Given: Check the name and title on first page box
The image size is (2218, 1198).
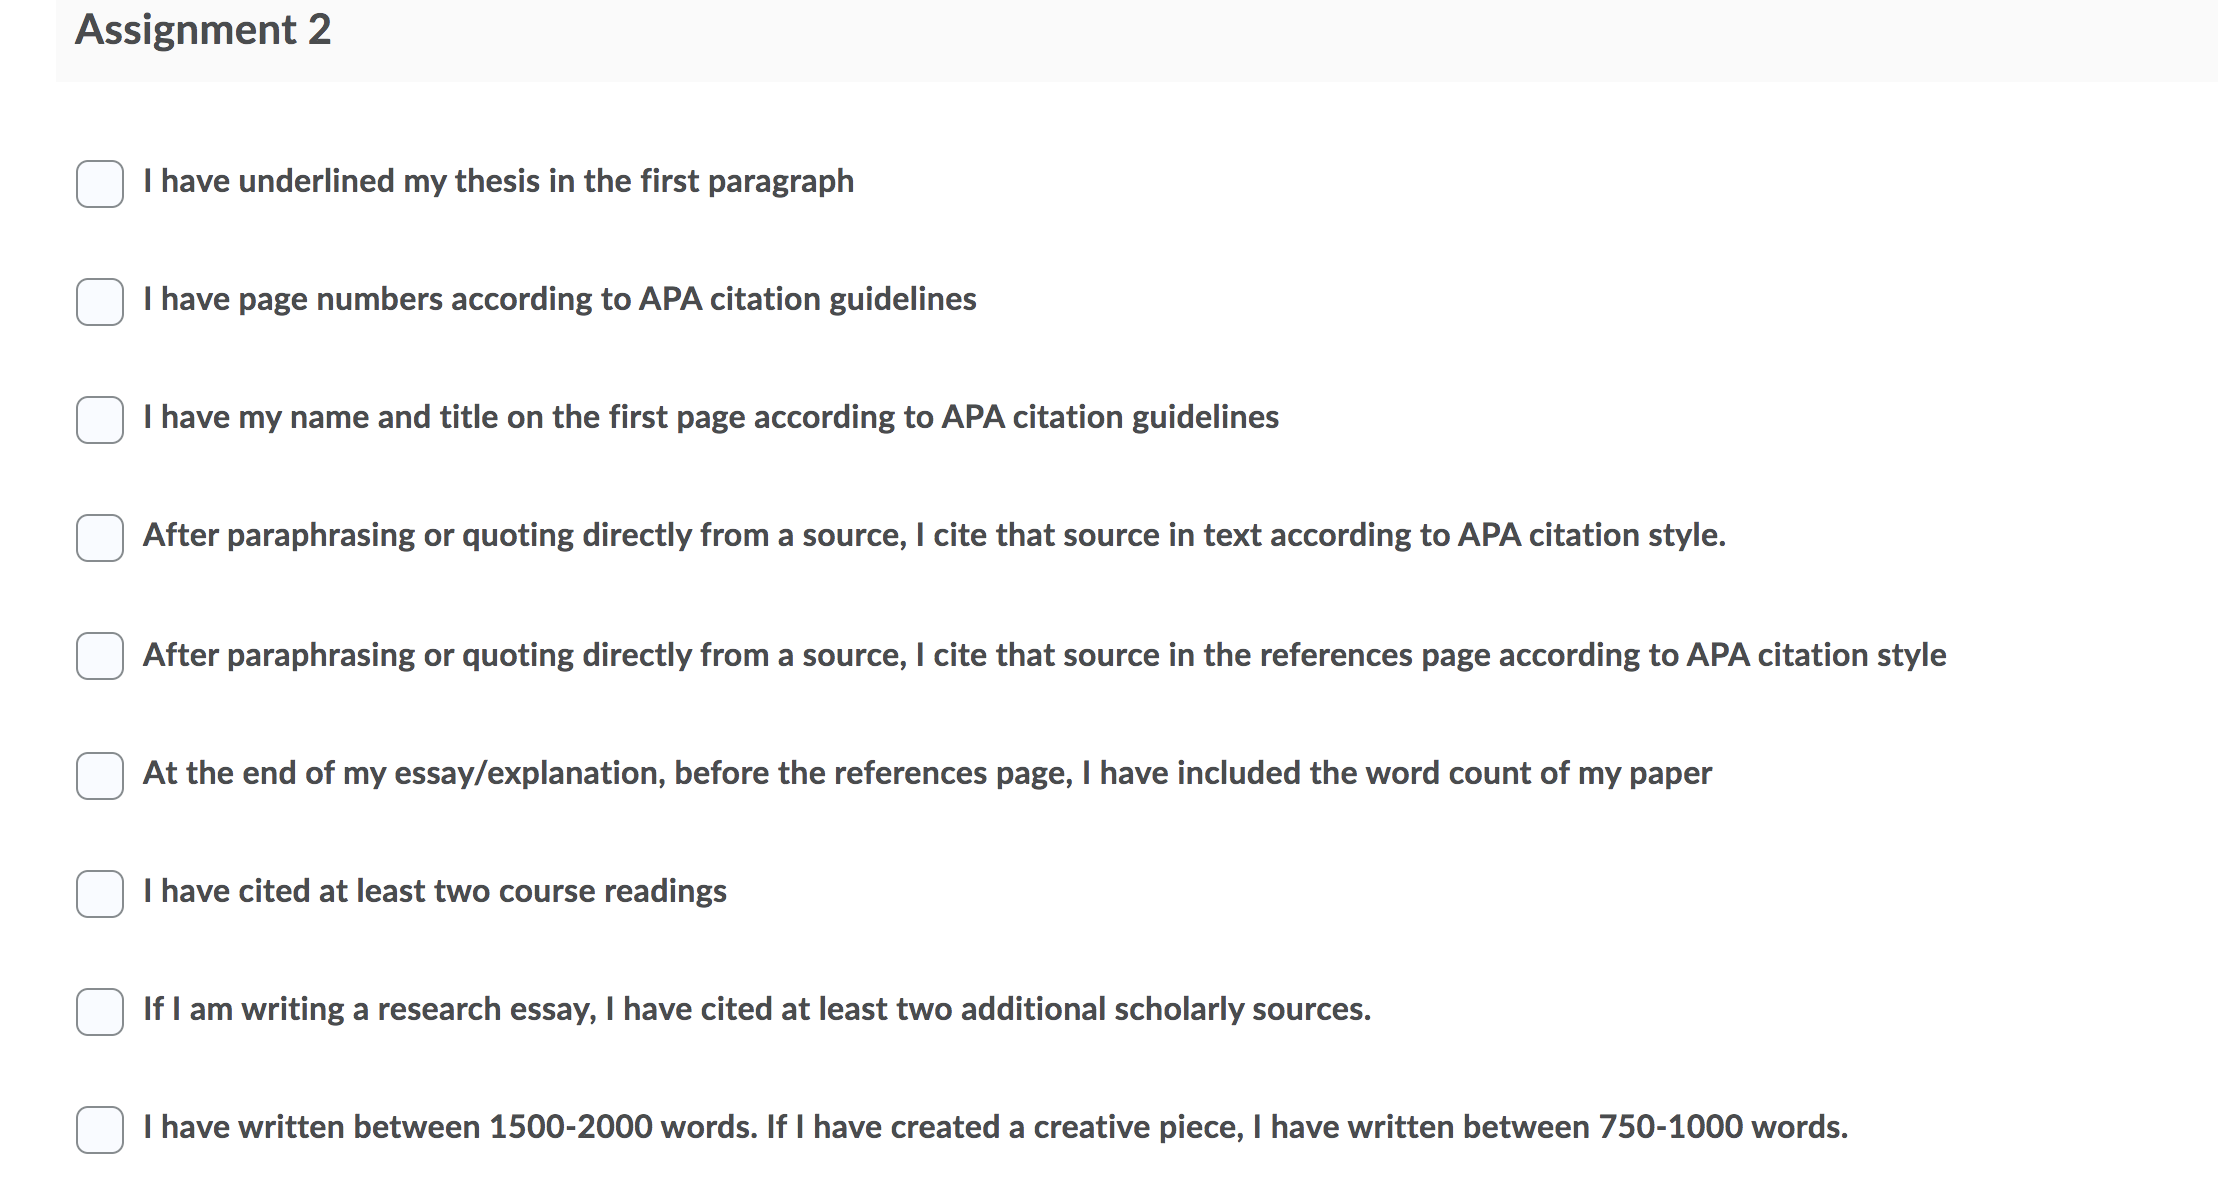Looking at the screenshot, I should (x=100, y=420).
